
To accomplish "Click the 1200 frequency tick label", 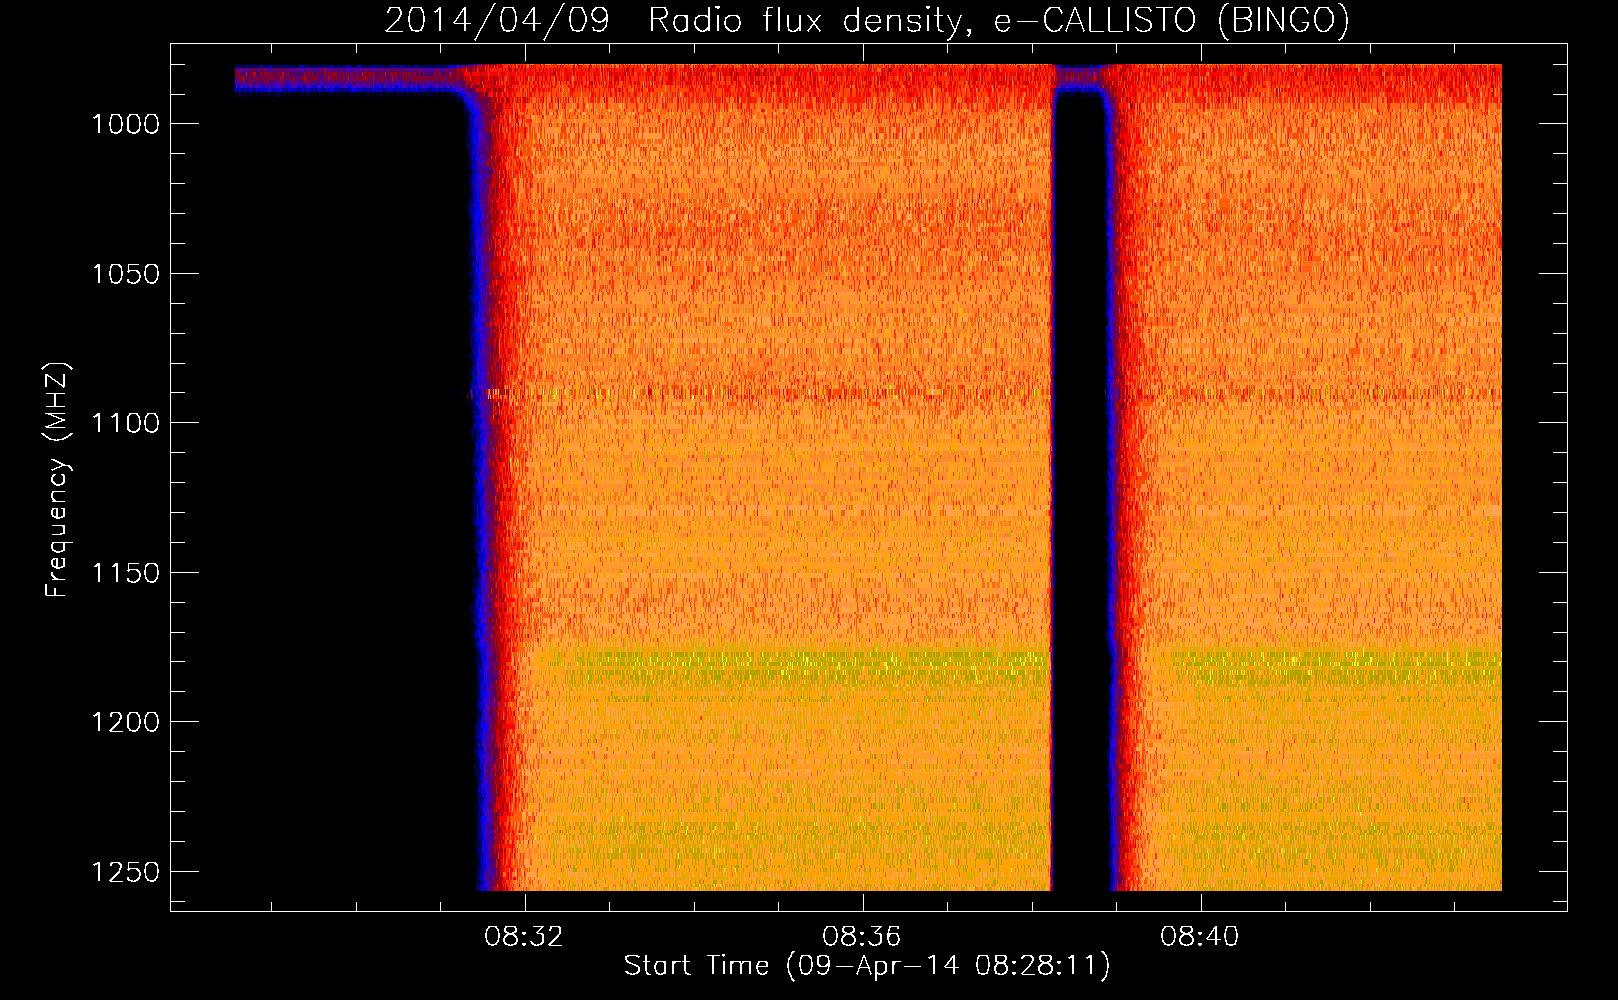I will pyautogui.click(x=125, y=722).
